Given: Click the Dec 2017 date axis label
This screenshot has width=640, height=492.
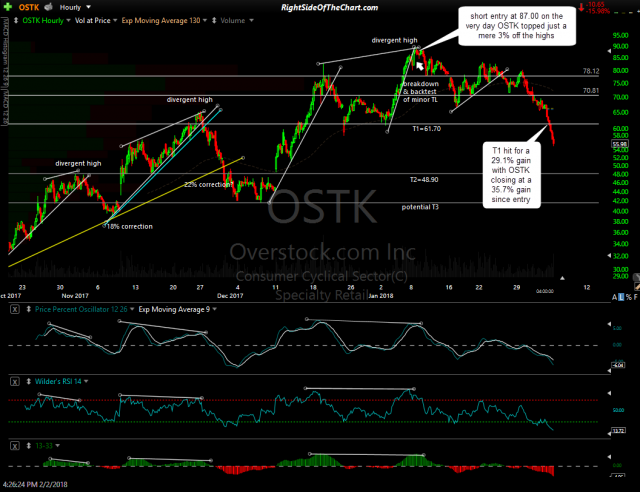Looking at the screenshot, I should click(230, 296).
